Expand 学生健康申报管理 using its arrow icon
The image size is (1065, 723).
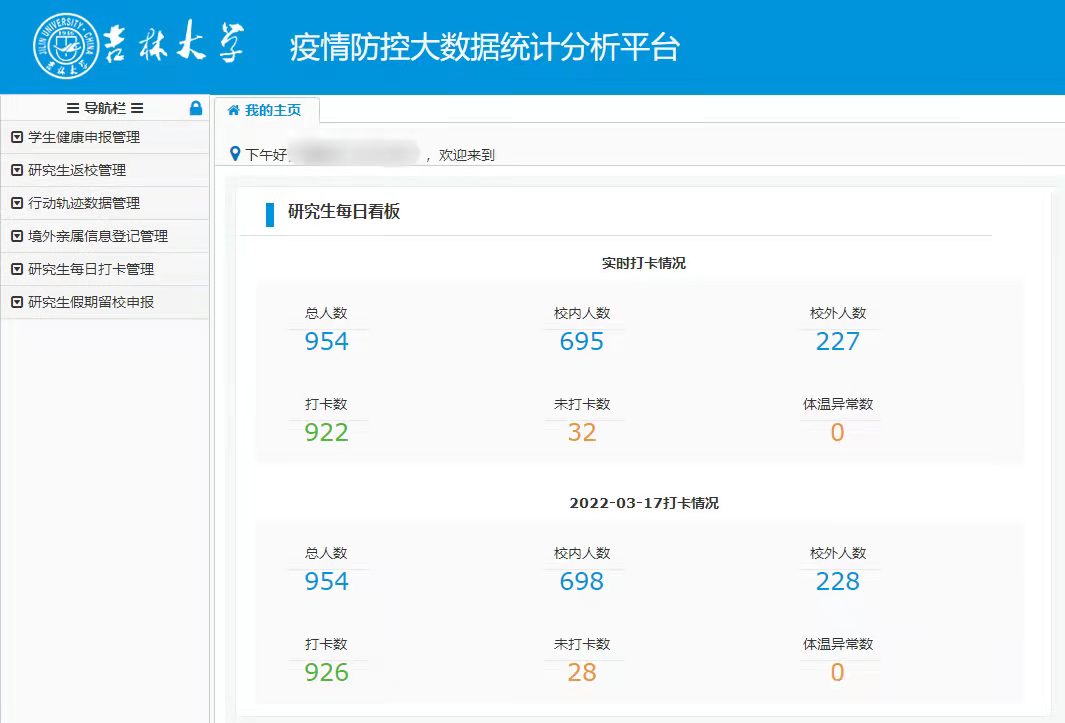[17, 138]
